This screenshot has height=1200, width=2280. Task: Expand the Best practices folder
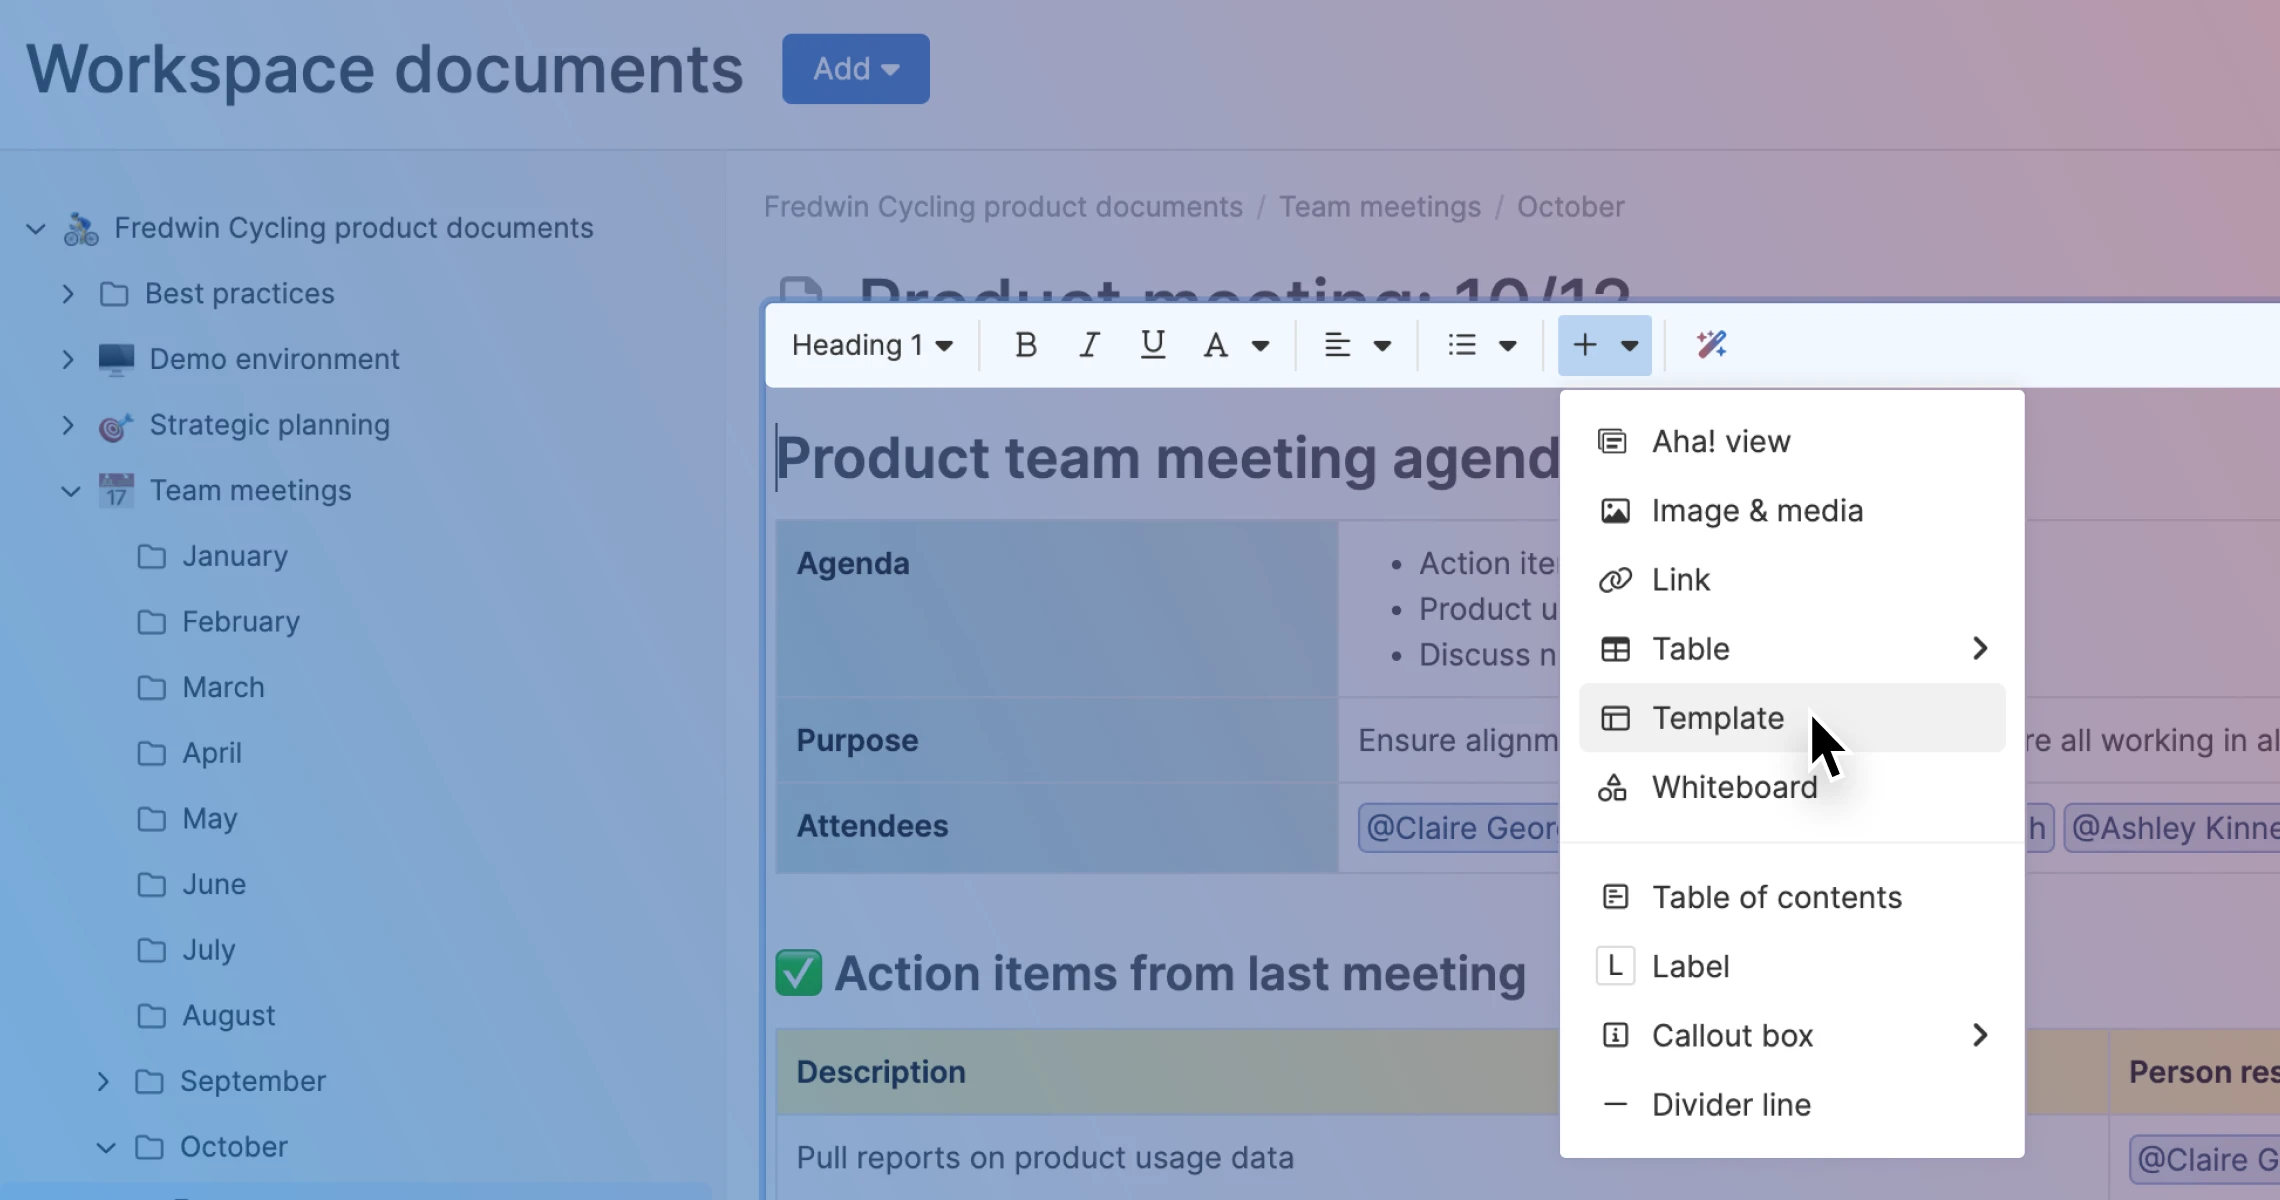point(68,294)
